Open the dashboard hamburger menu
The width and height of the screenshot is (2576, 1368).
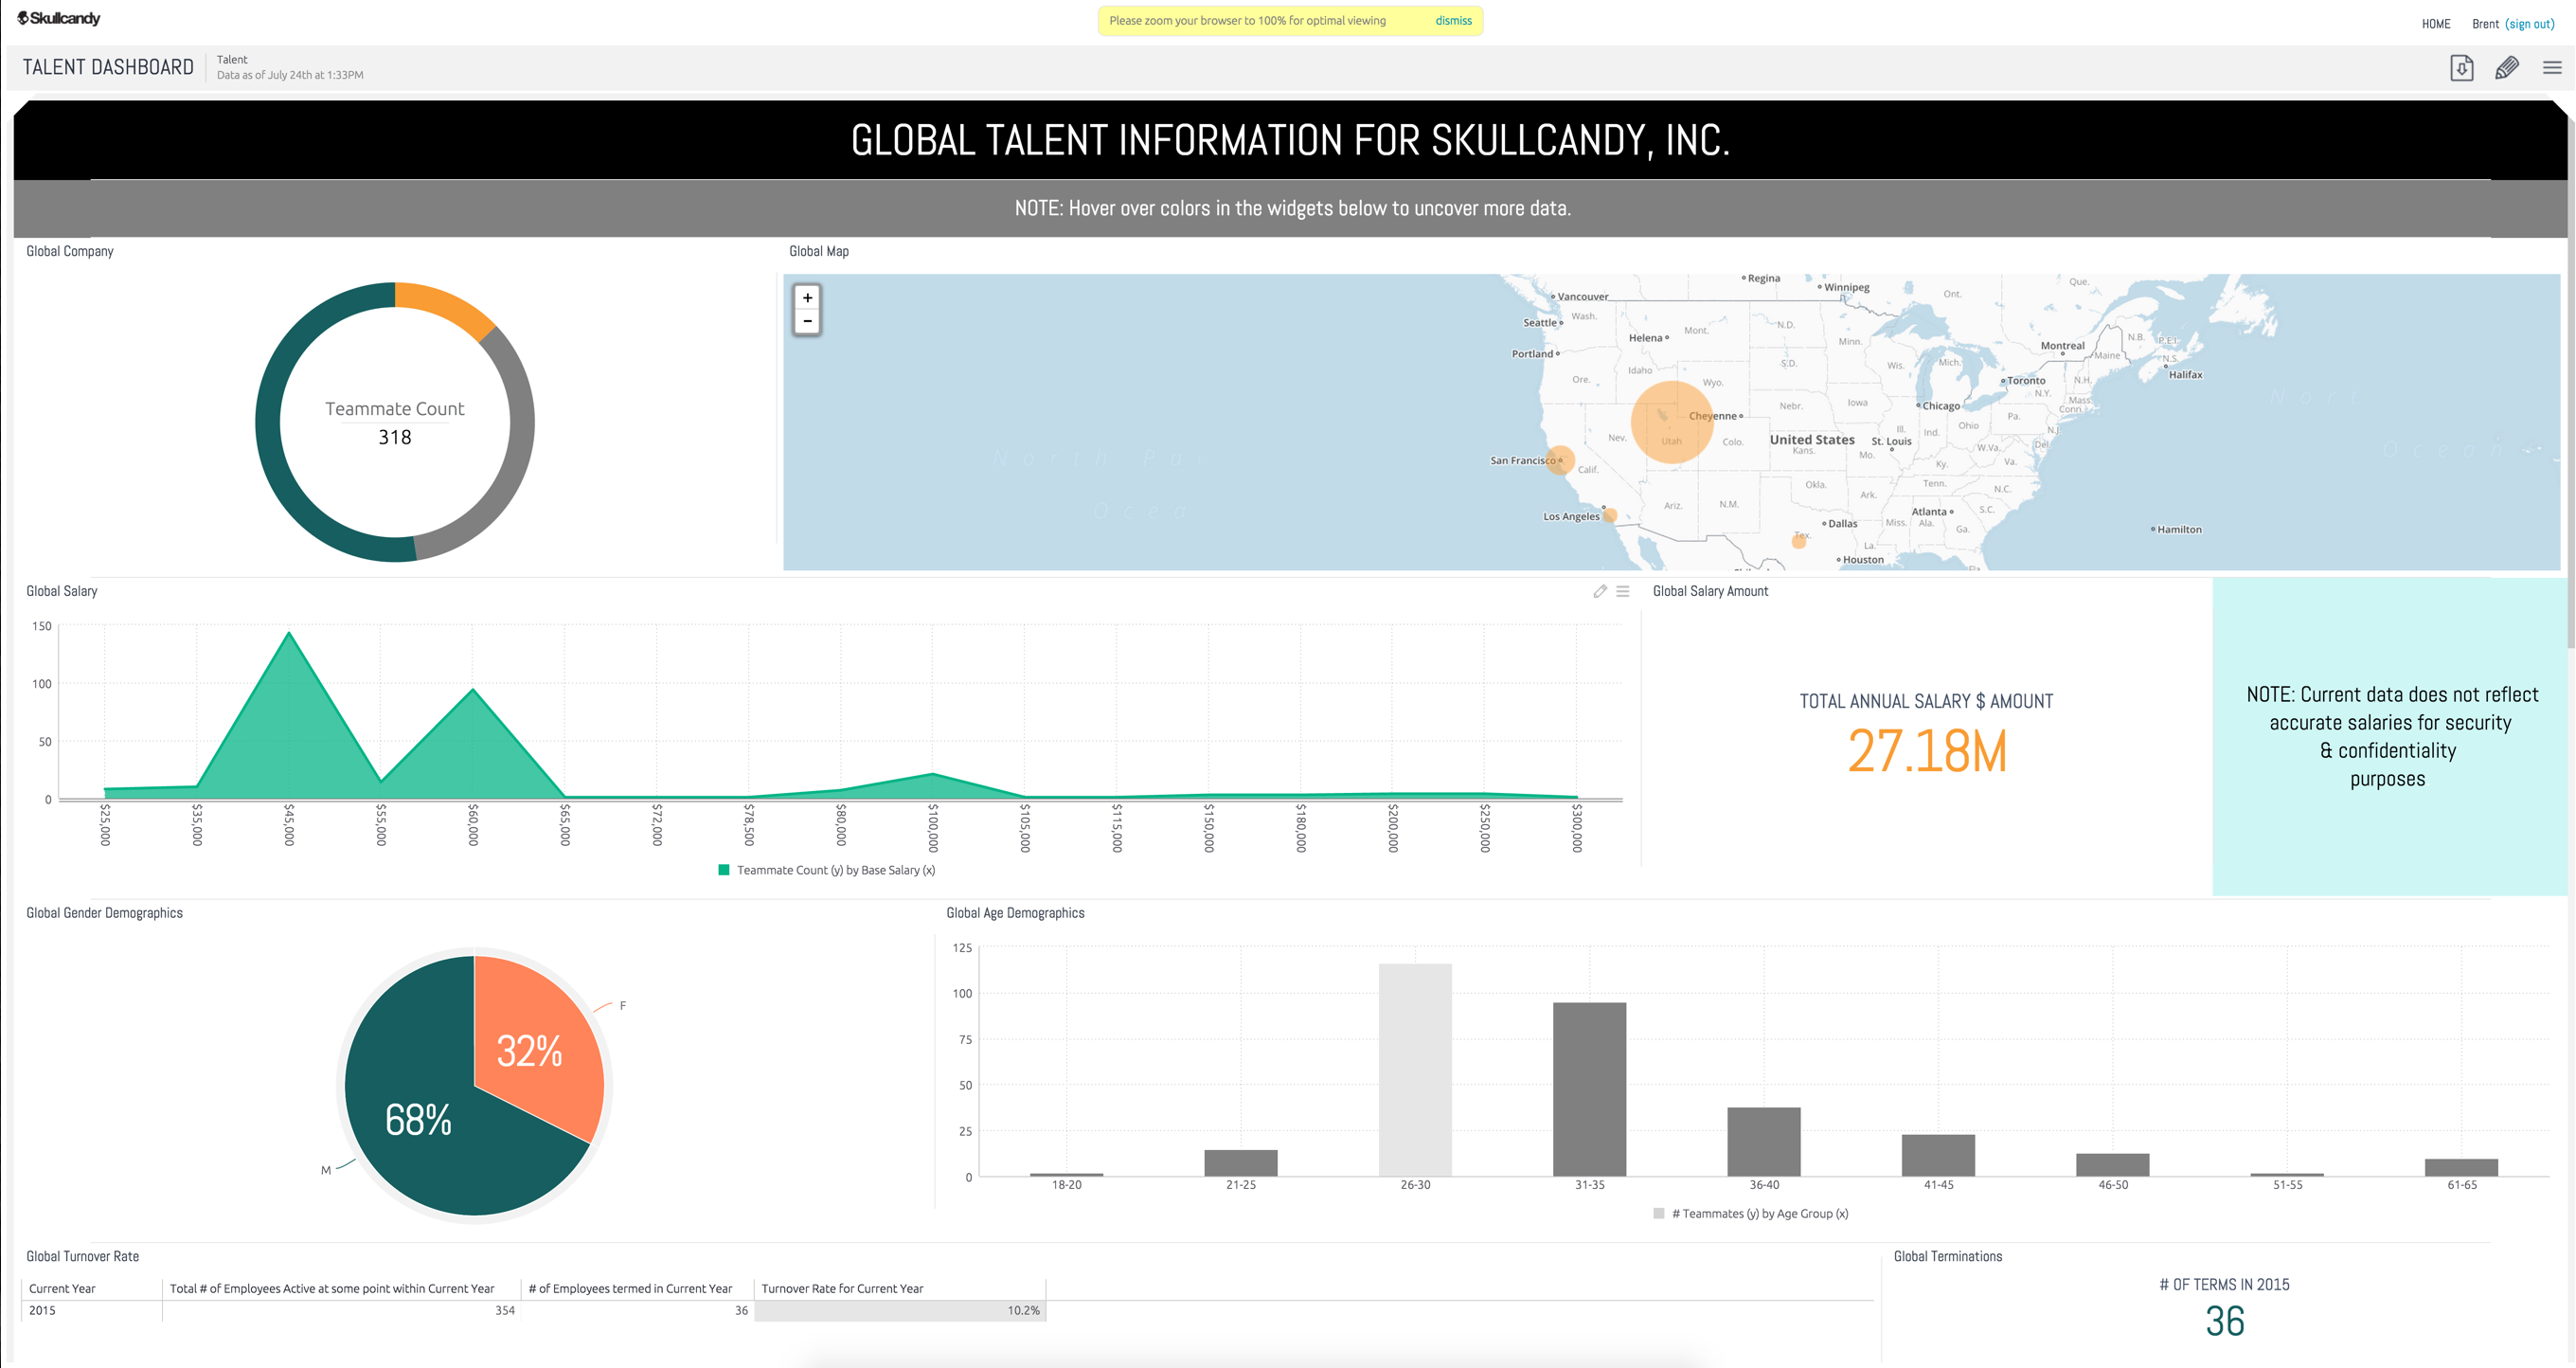[x=2551, y=68]
